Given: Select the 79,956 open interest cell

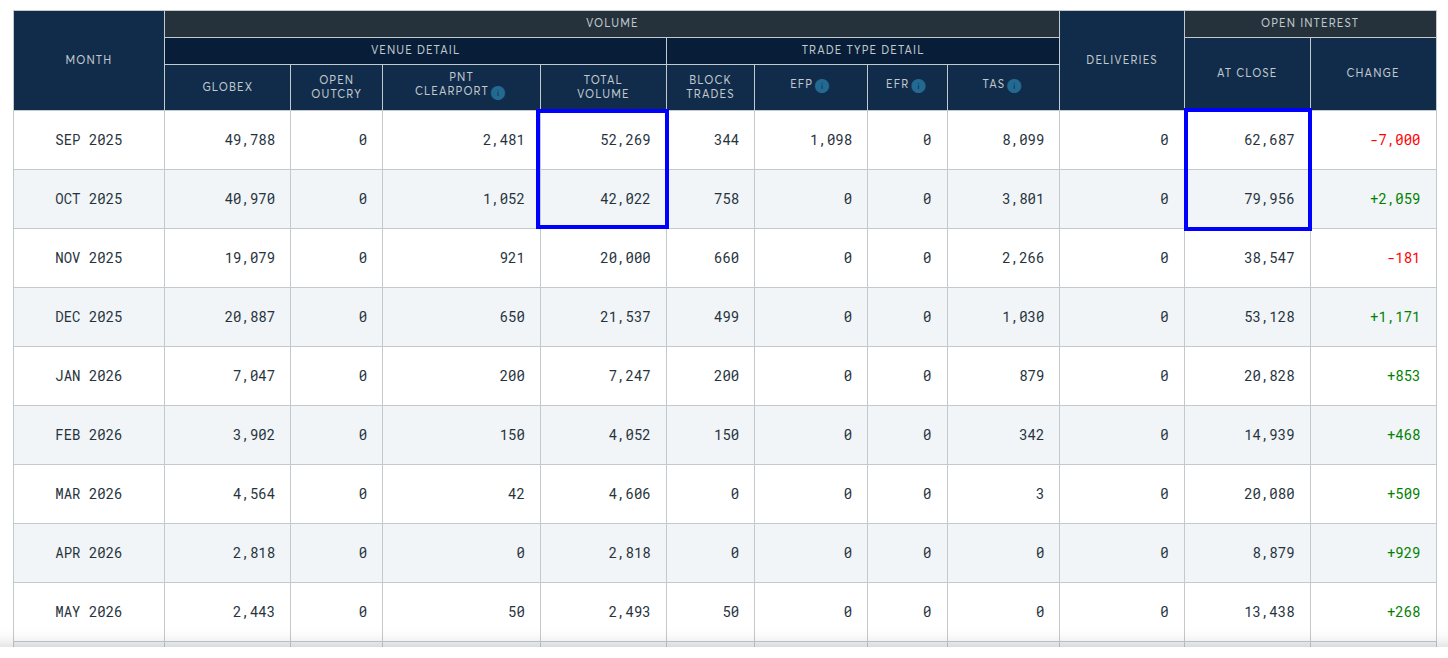Looking at the screenshot, I should [1268, 199].
